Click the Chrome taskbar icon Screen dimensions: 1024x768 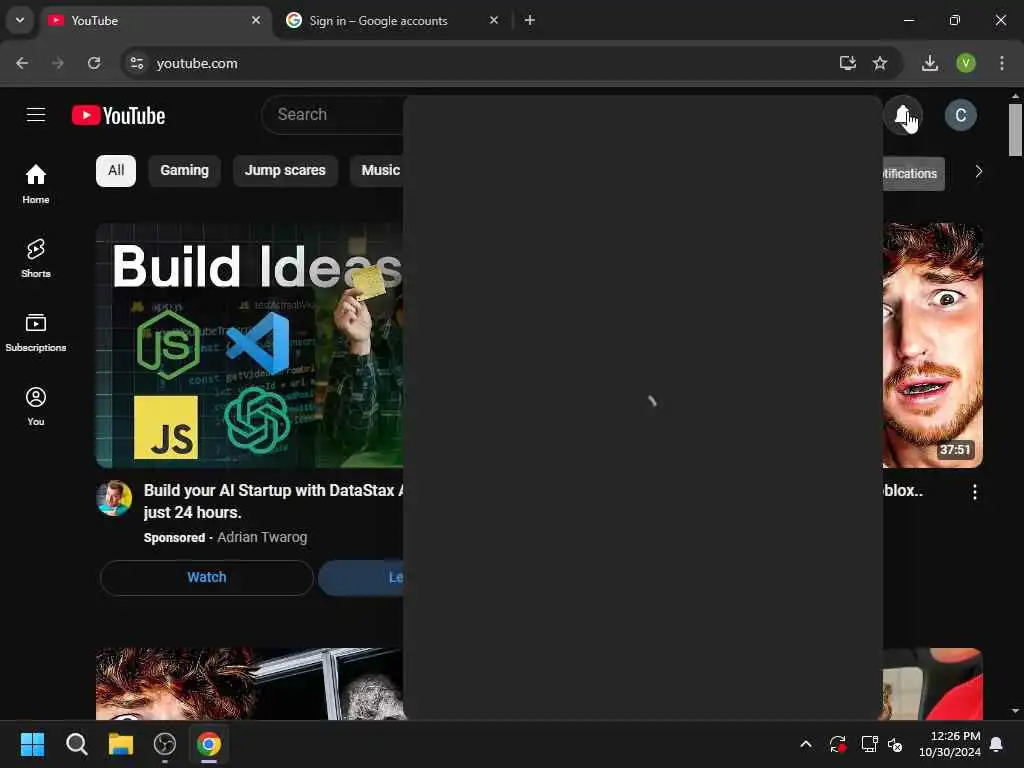point(209,744)
